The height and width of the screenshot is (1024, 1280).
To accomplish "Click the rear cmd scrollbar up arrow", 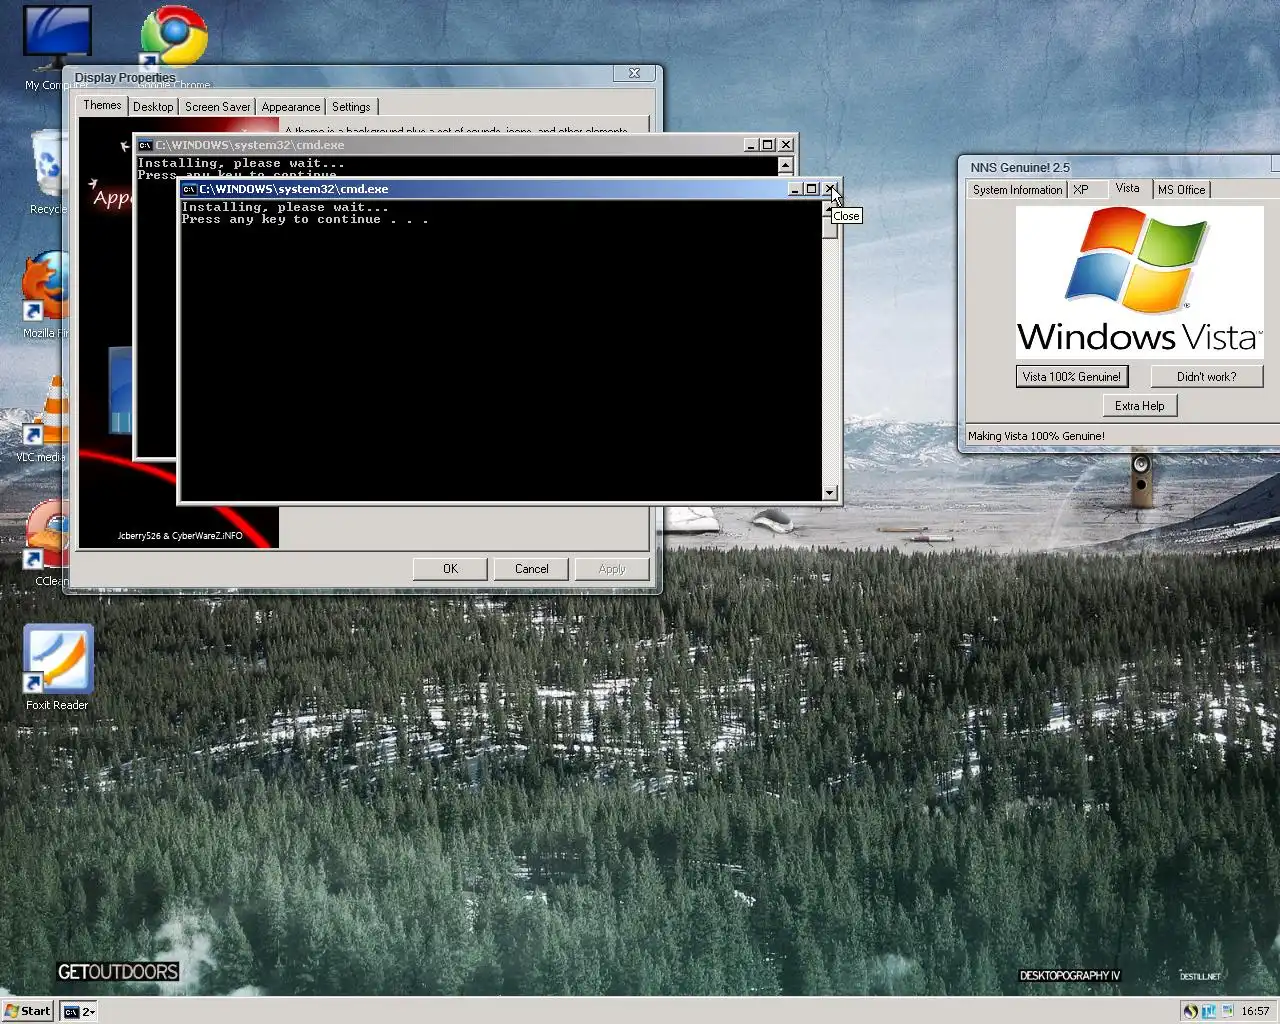I will (785, 165).
